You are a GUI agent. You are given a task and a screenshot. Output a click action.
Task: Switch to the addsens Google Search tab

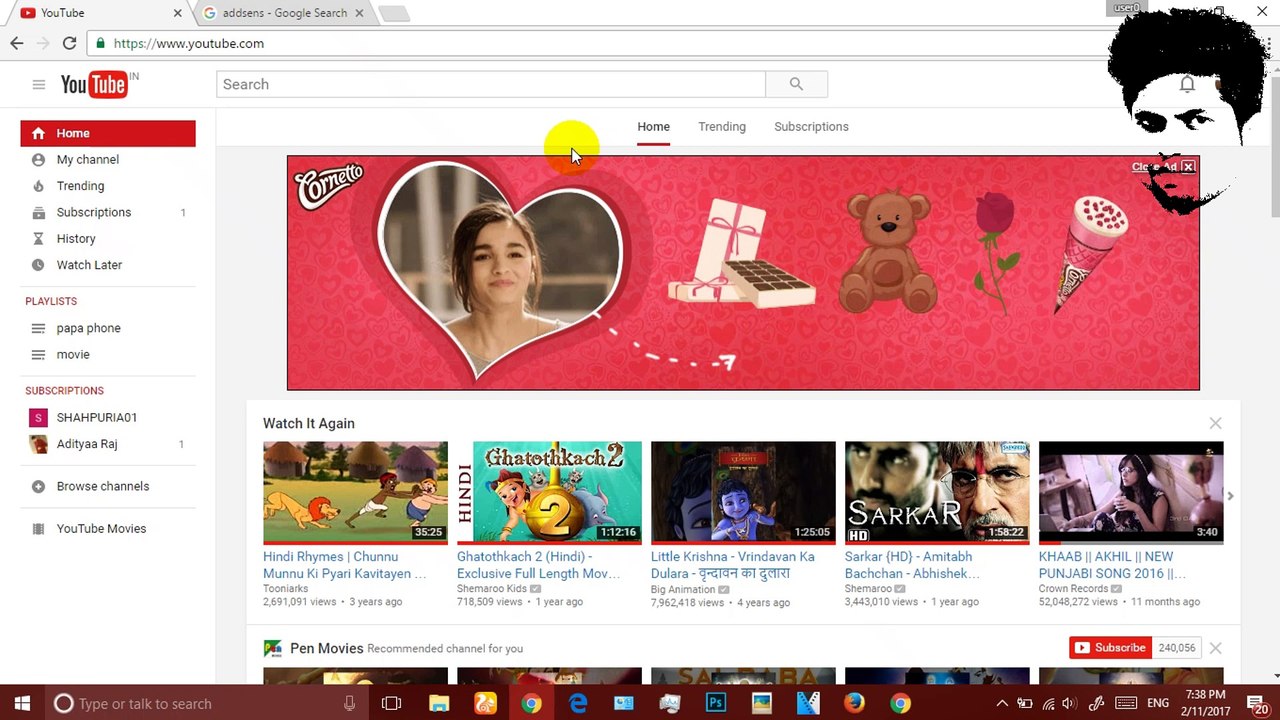285,13
